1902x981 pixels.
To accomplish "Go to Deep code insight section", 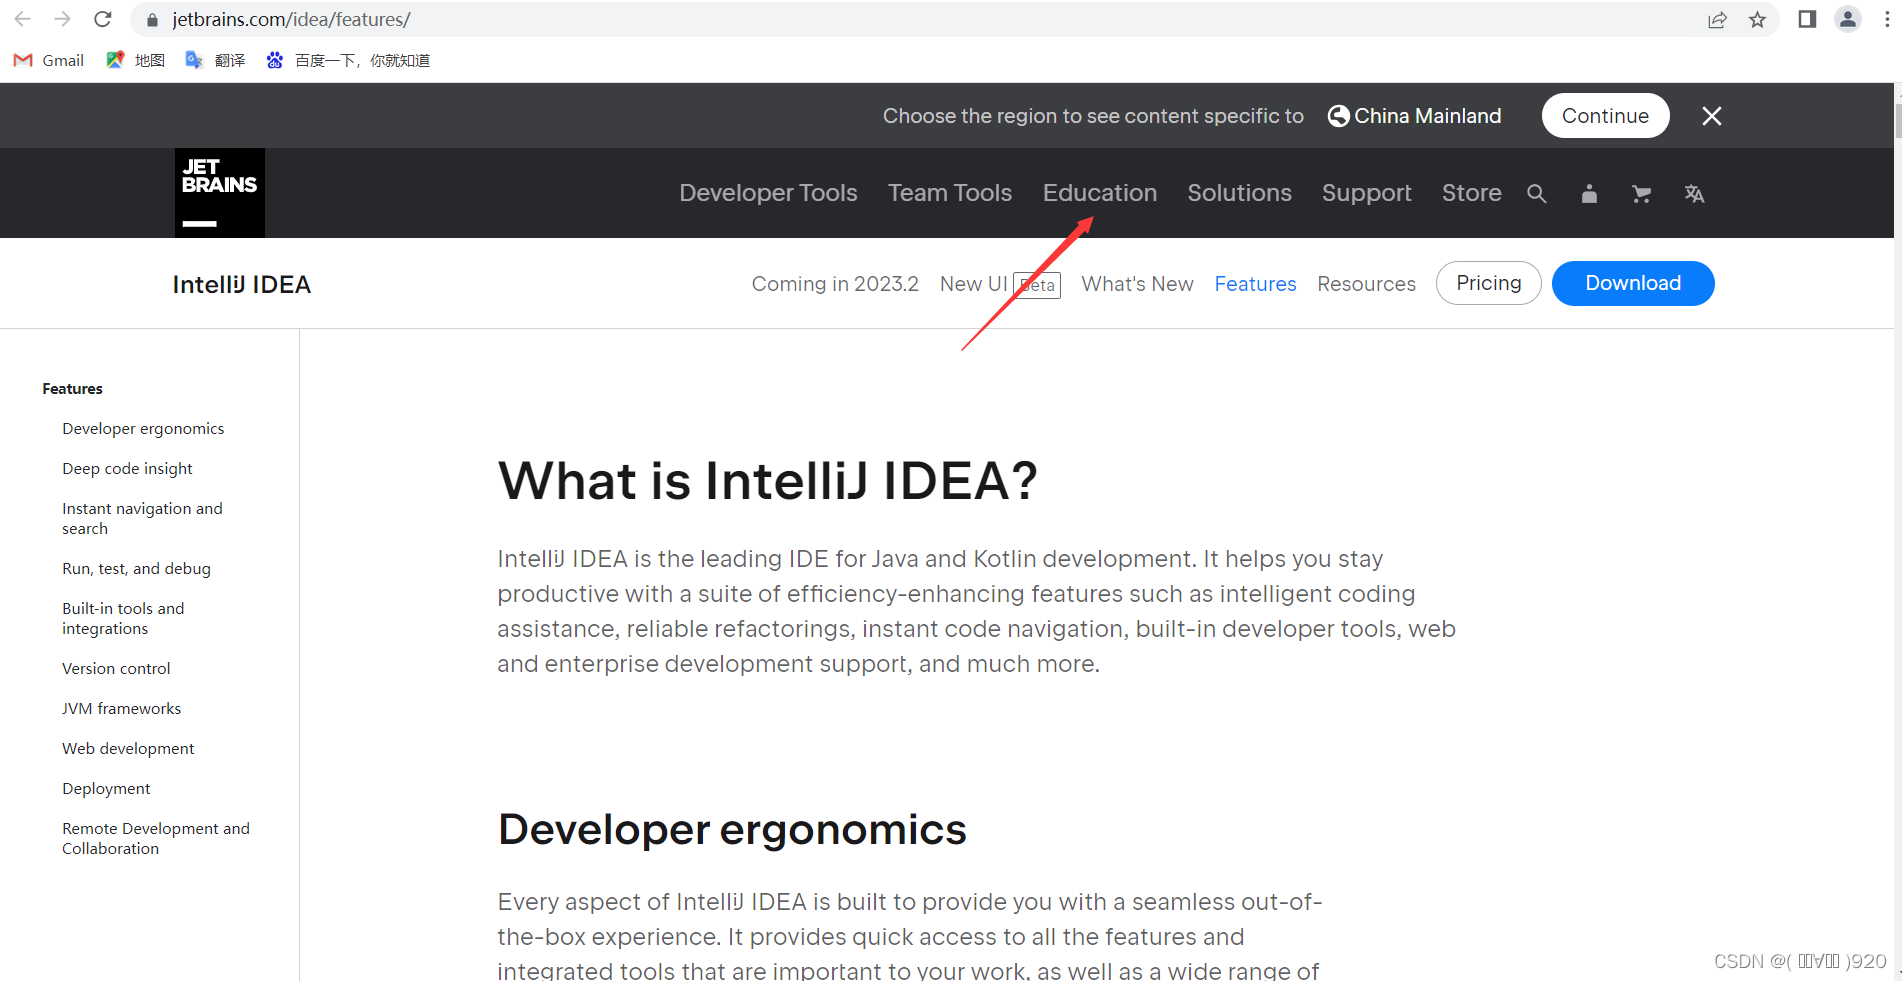I will [127, 469].
